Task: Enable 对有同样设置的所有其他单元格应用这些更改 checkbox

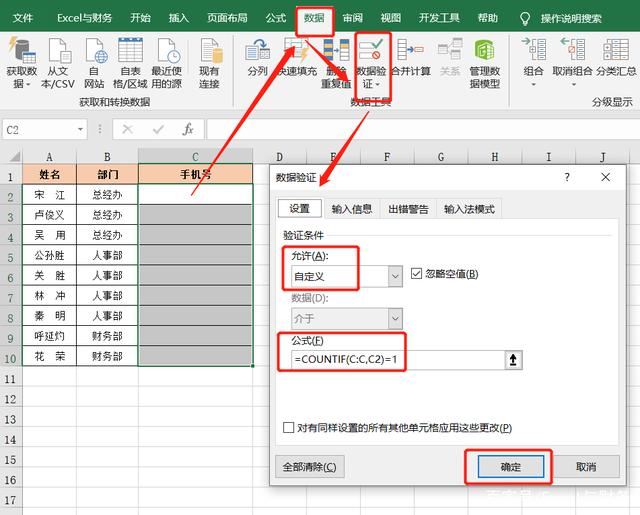Action: coord(290,427)
